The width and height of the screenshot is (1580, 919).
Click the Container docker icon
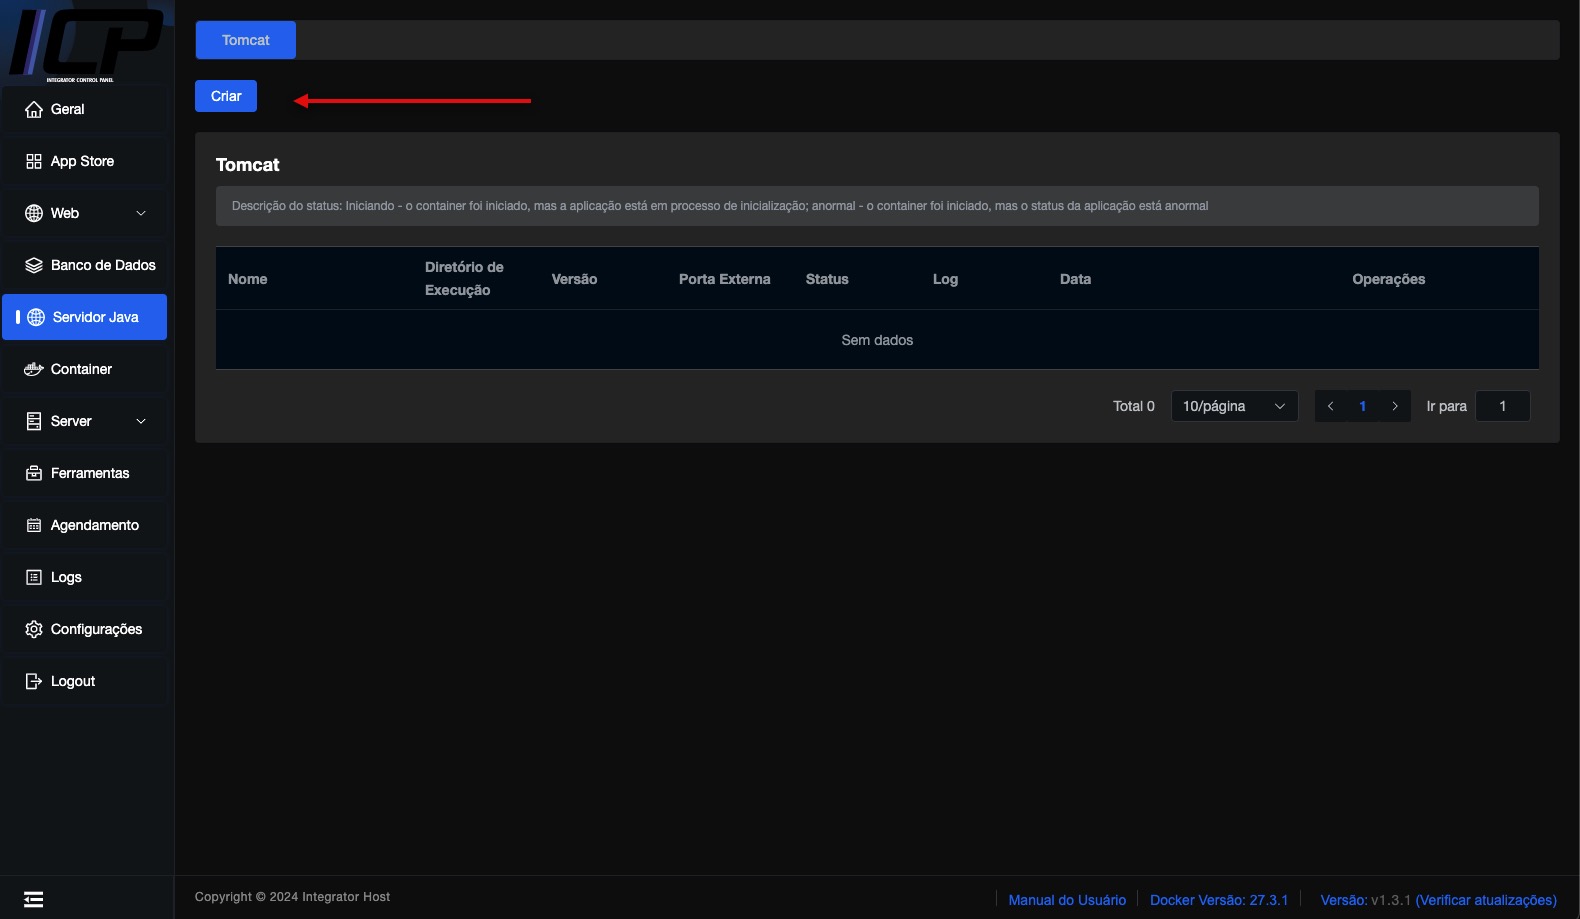pos(34,370)
